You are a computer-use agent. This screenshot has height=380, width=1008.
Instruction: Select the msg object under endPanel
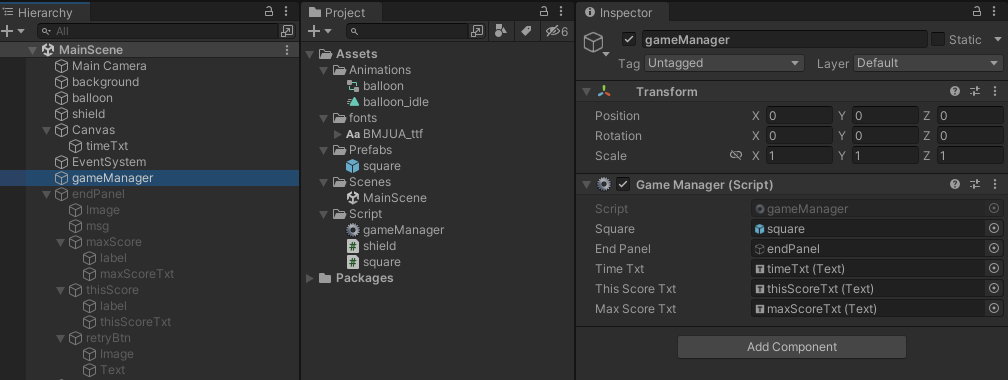(97, 226)
